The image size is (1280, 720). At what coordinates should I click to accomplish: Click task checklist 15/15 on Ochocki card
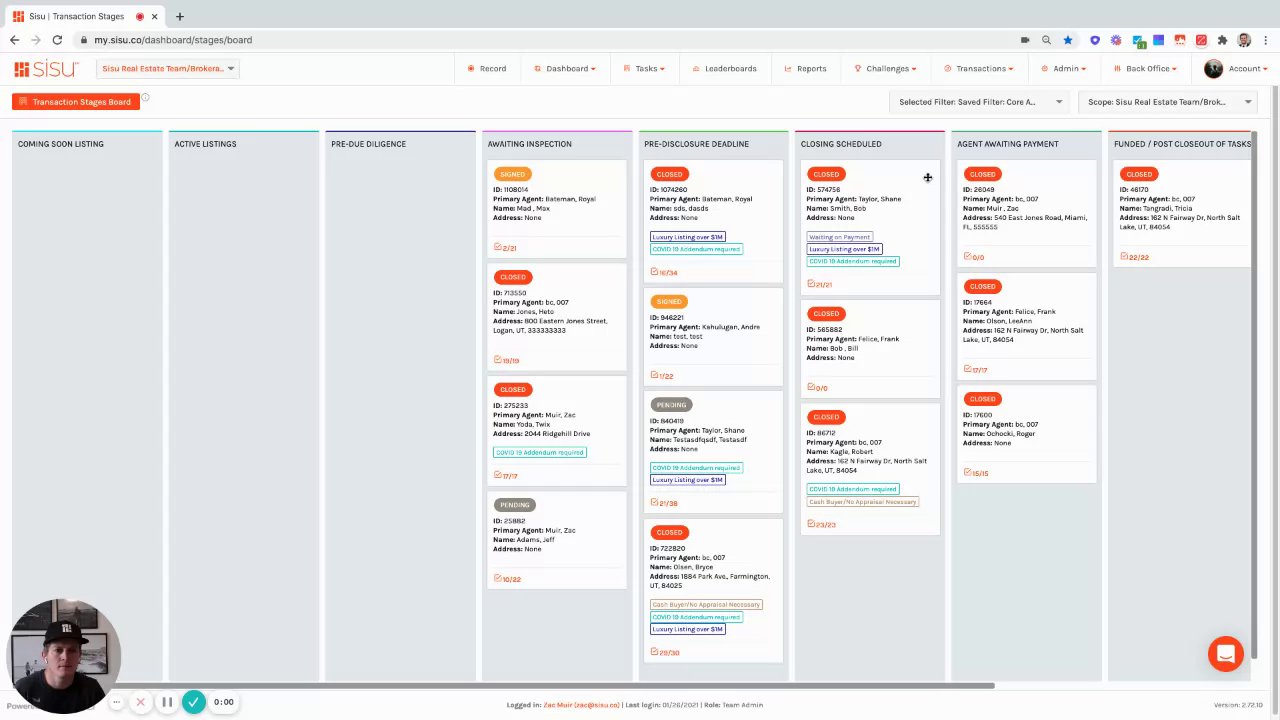(x=976, y=473)
